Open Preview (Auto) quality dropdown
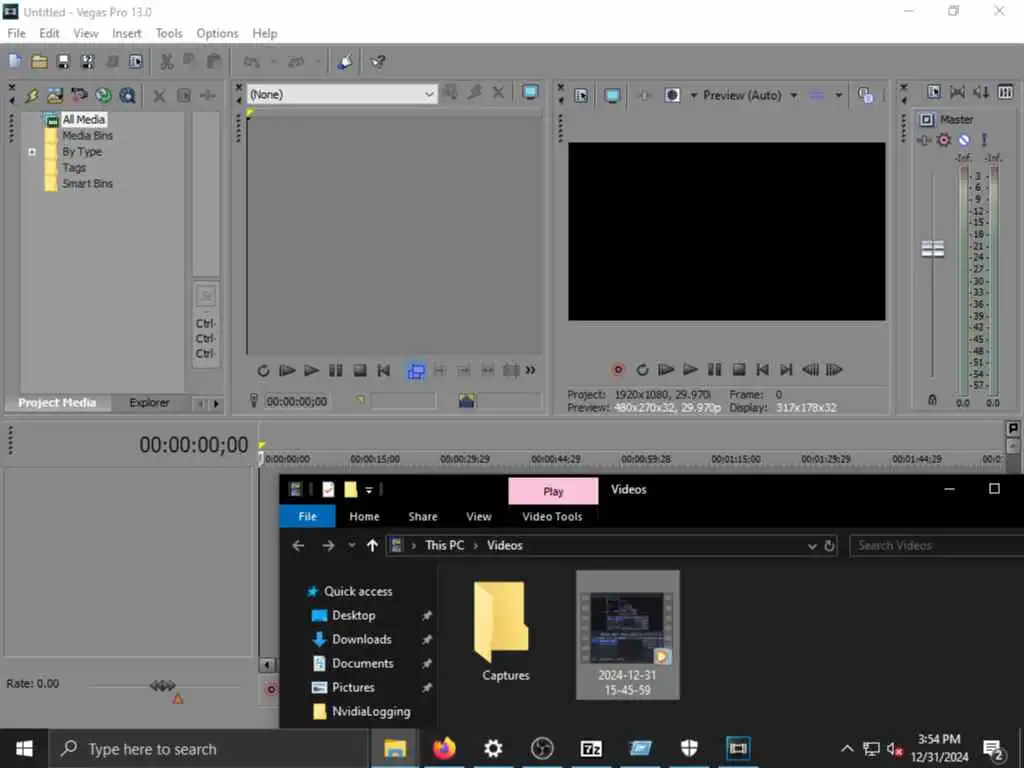 coord(794,95)
